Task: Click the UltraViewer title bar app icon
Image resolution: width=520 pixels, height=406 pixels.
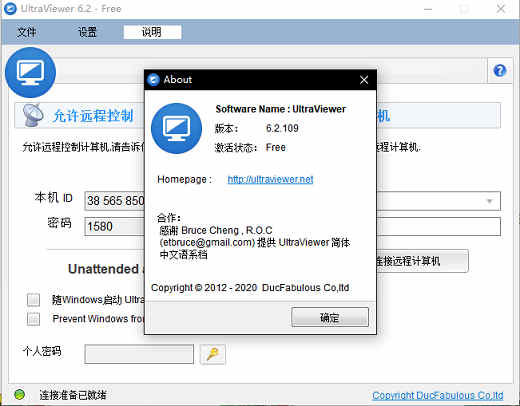Action: point(10,9)
